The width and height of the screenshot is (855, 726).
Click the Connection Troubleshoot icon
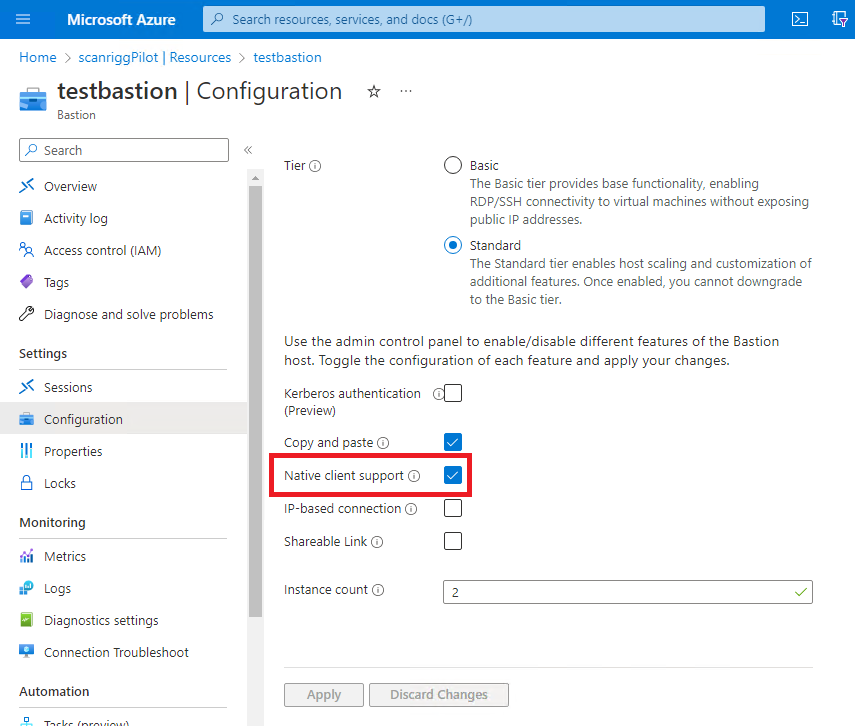tap(27, 652)
